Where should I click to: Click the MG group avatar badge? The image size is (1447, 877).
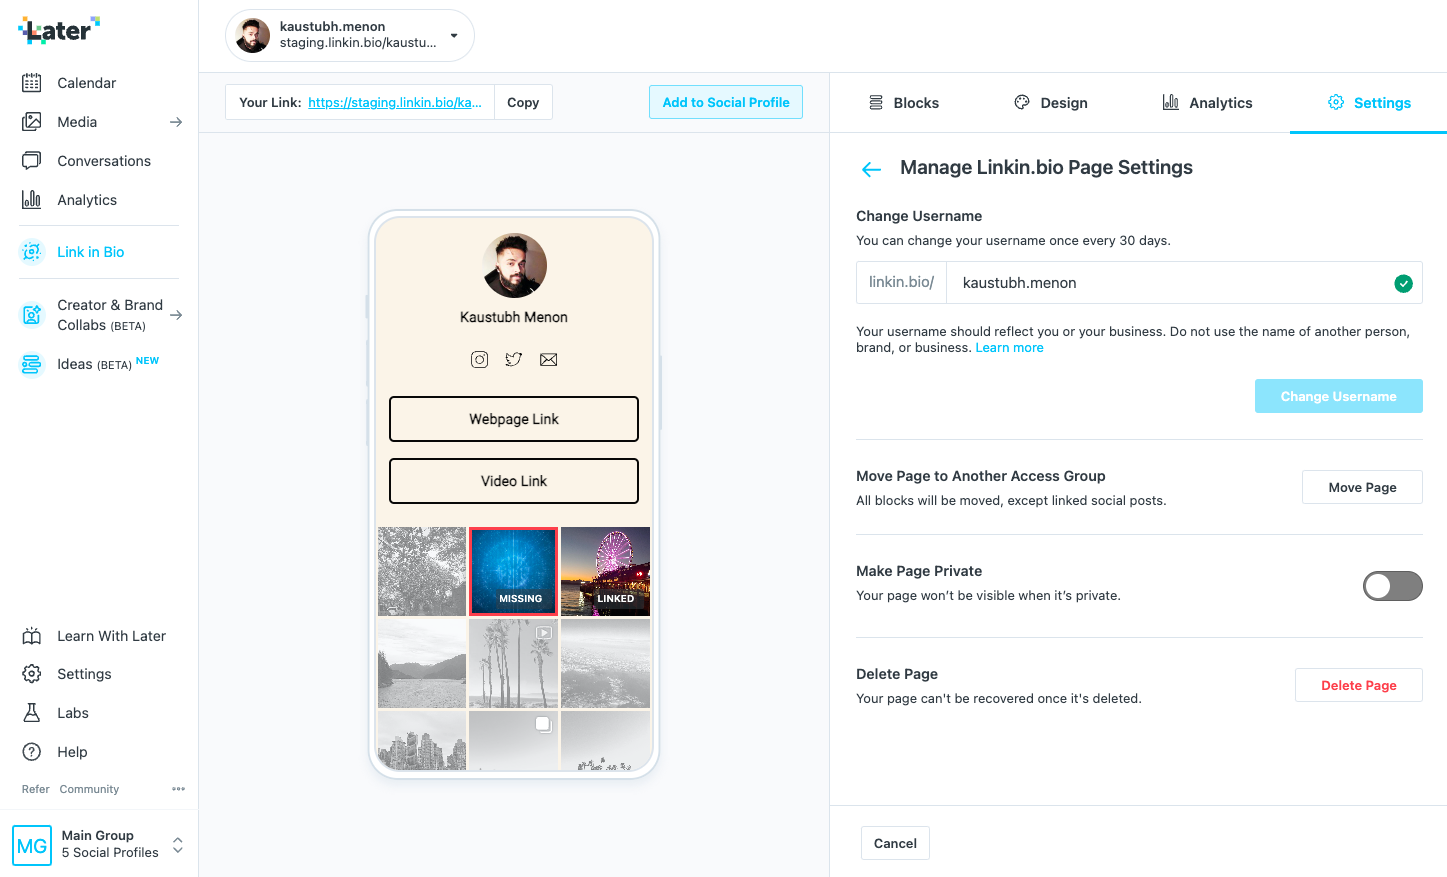pos(32,845)
